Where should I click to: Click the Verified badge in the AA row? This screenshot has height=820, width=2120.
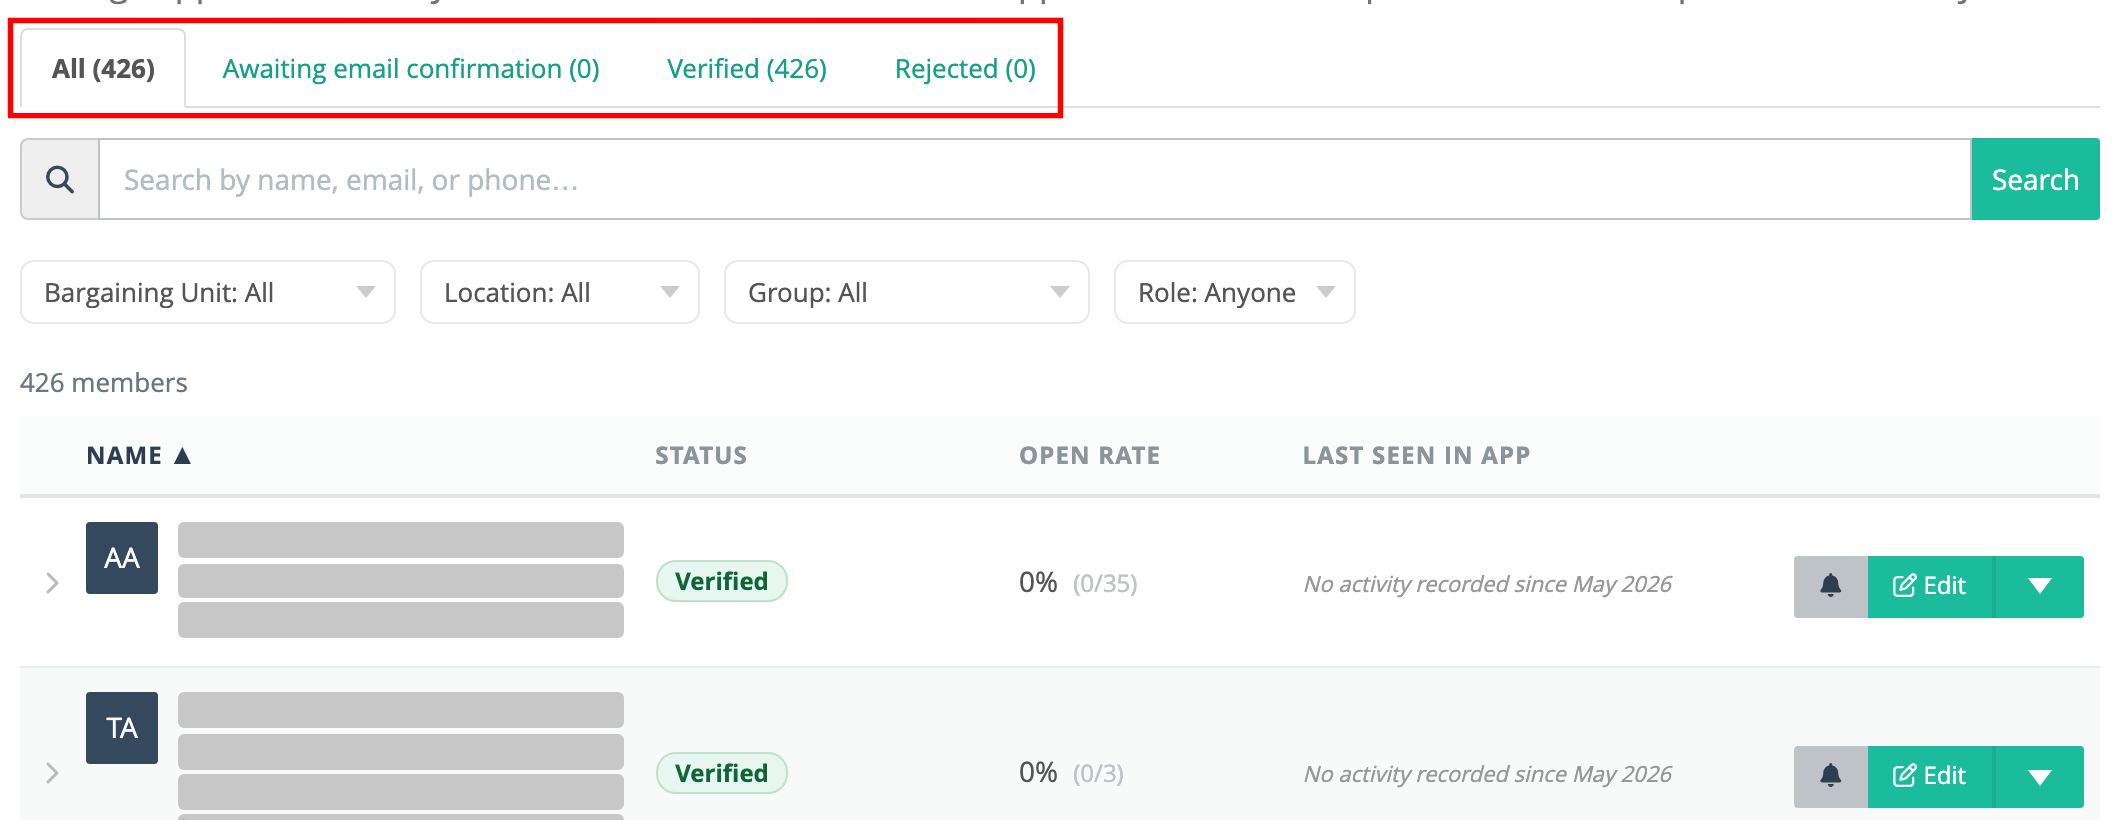coord(722,581)
